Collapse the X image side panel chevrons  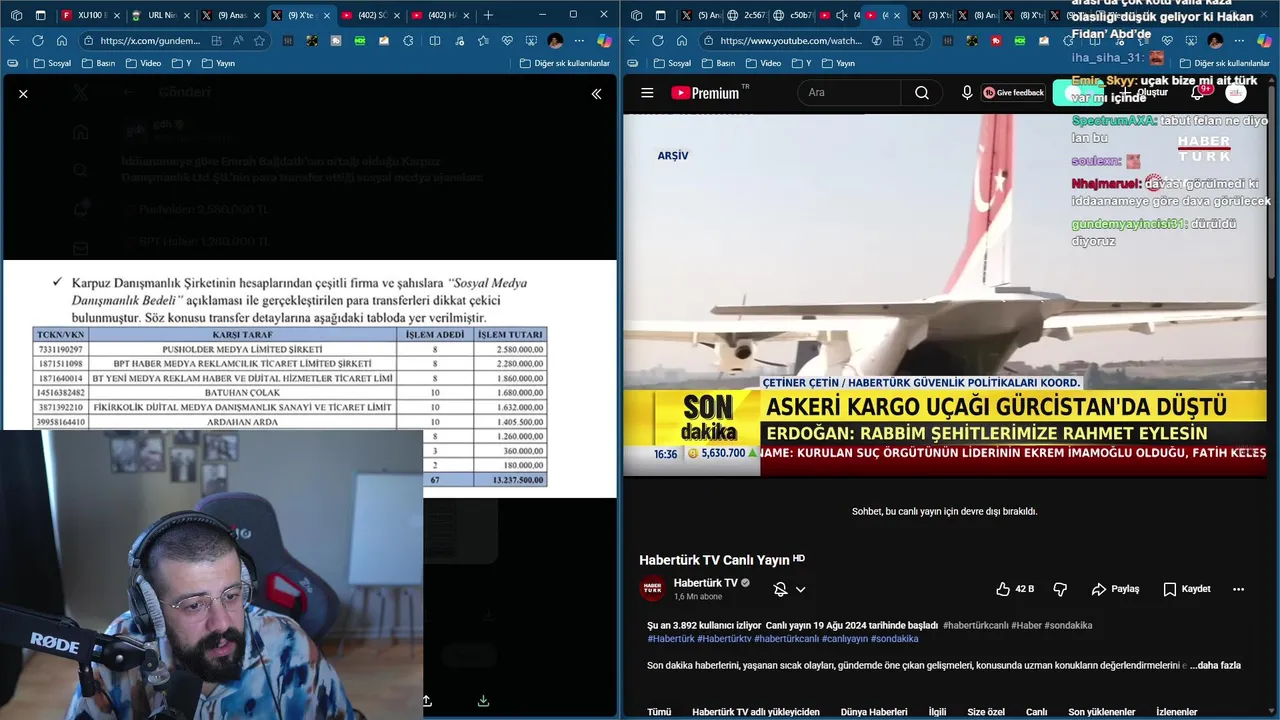click(x=596, y=93)
